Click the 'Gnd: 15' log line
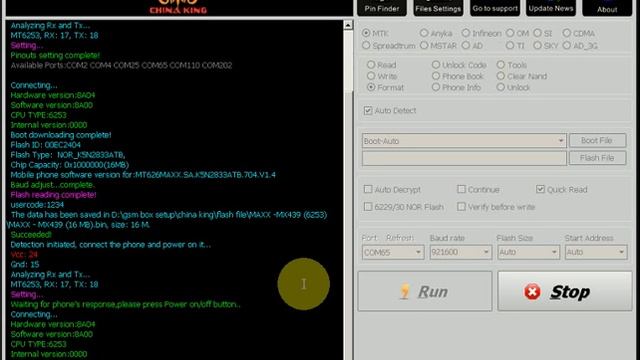The width and height of the screenshot is (640, 360). [24, 264]
